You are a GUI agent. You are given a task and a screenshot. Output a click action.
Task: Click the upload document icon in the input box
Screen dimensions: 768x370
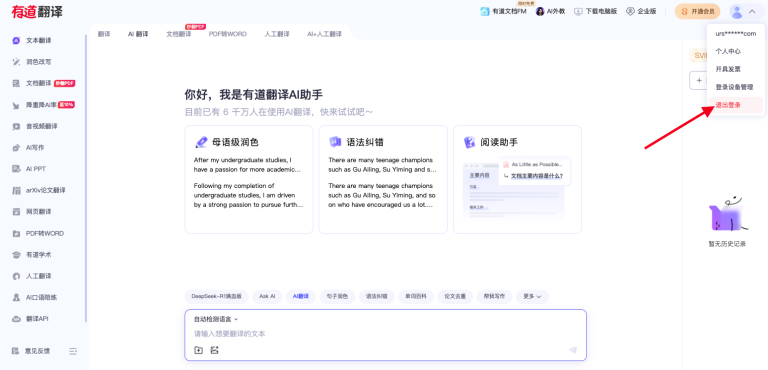pyautogui.click(x=198, y=350)
